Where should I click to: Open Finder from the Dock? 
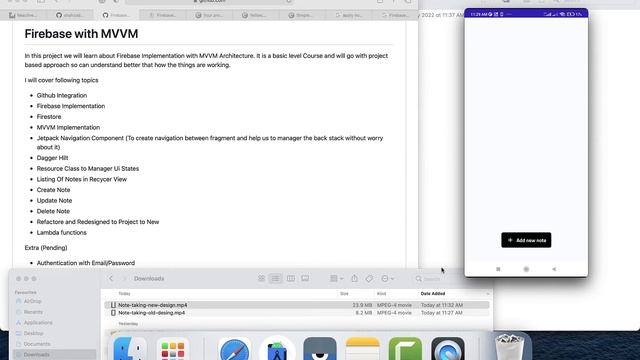tap(130, 349)
